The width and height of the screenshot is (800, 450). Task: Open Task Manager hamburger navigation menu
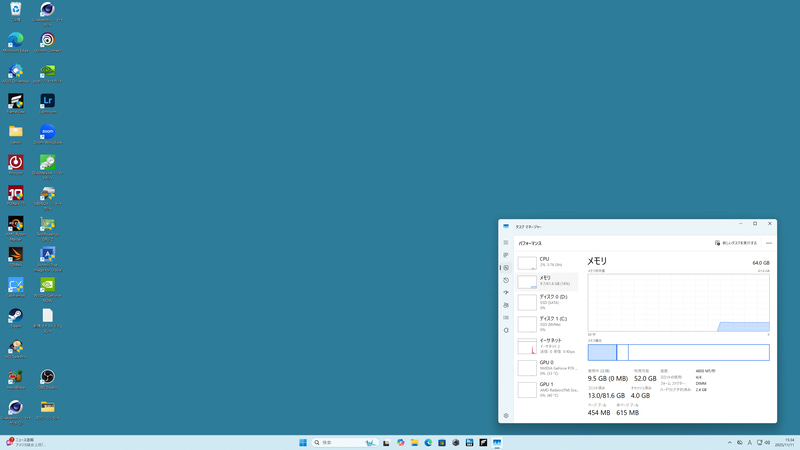506,243
